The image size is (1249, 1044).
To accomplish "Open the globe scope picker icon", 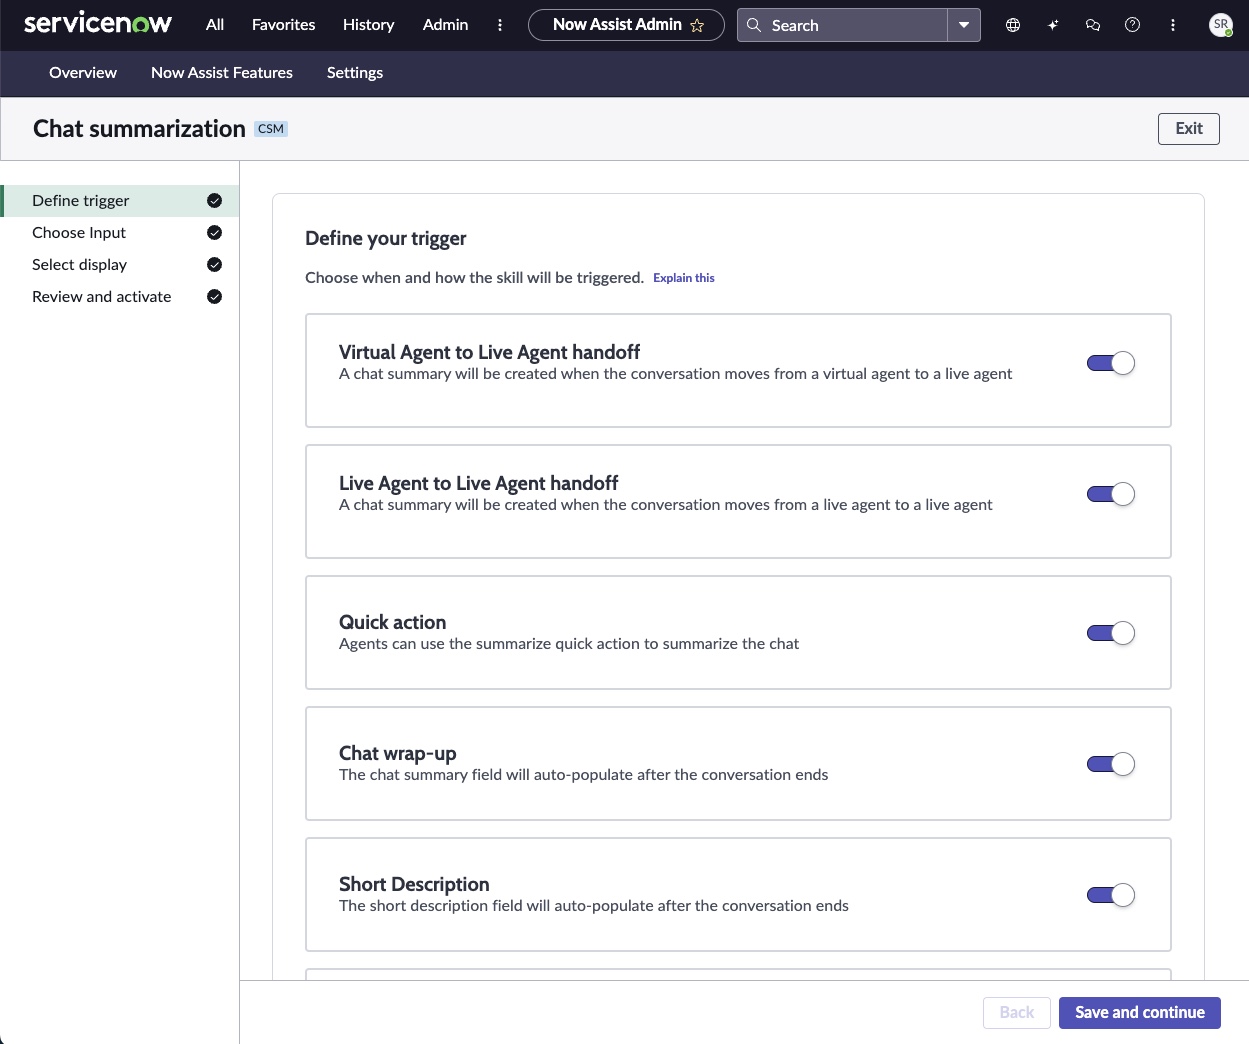I will click(x=1013, y=25).
